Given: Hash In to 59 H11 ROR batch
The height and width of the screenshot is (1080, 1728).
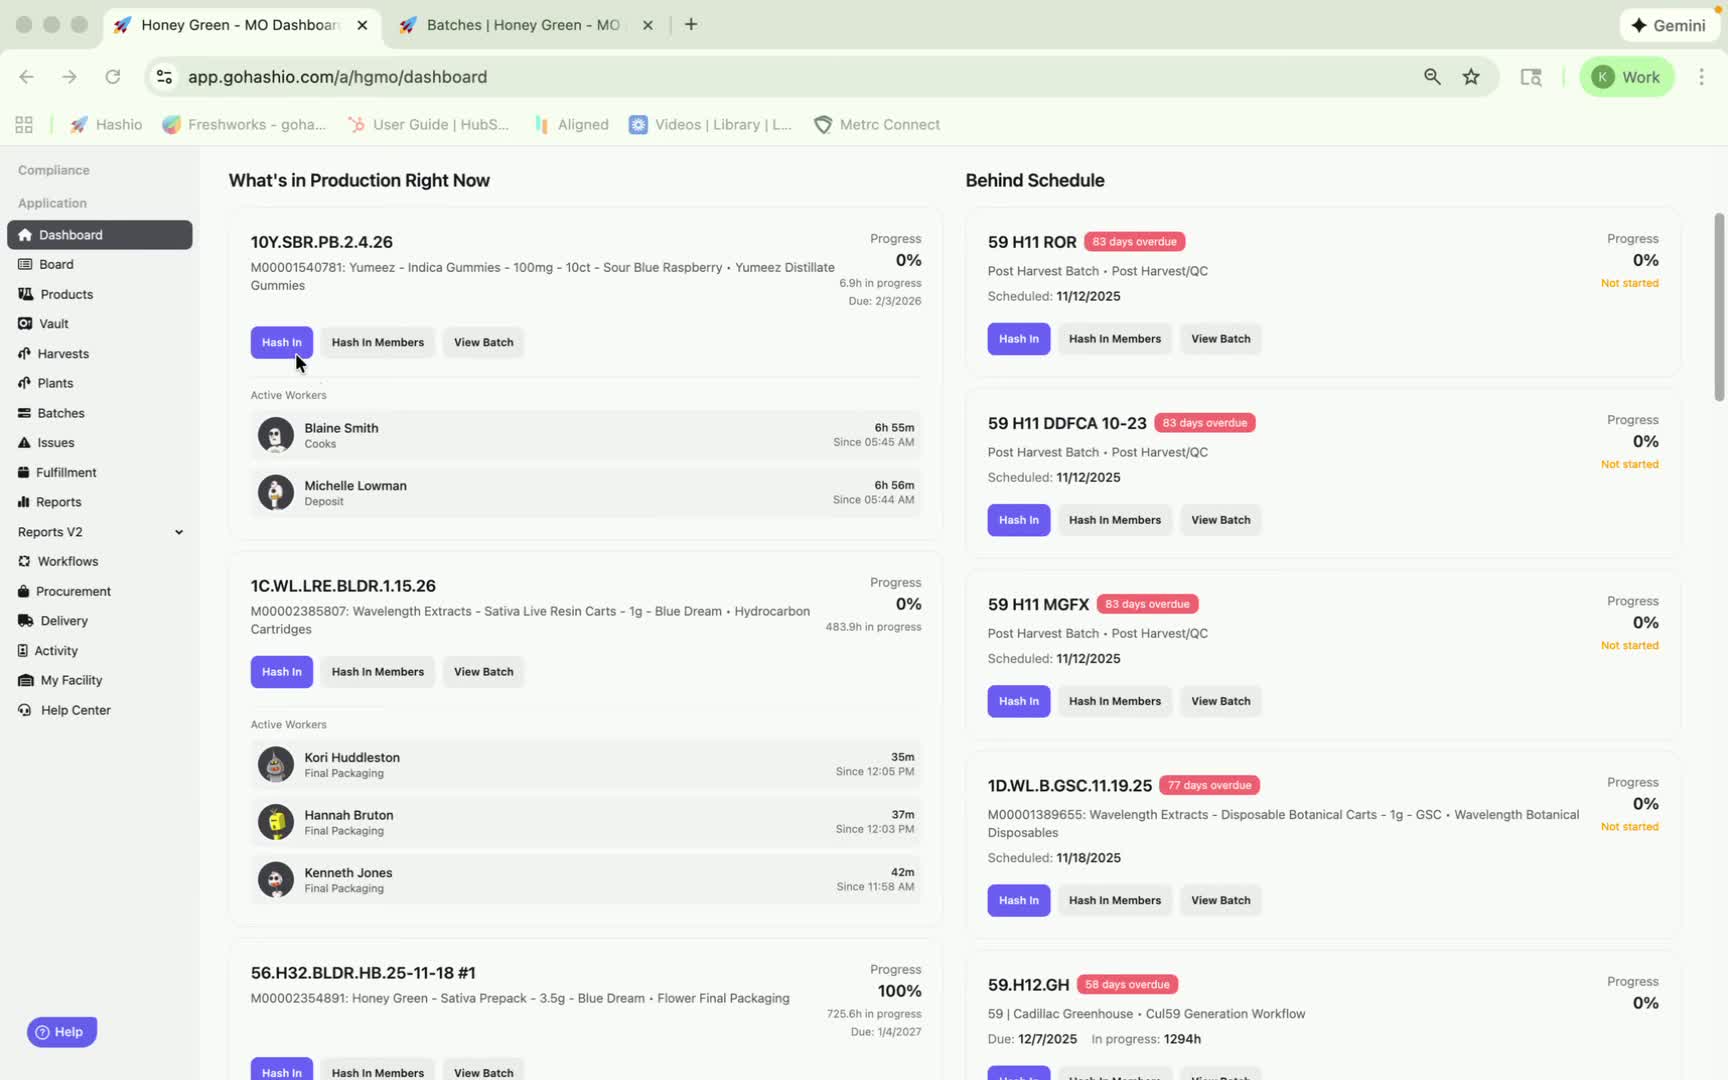Looking at the screenshot, I should [x=1019, y=339].
